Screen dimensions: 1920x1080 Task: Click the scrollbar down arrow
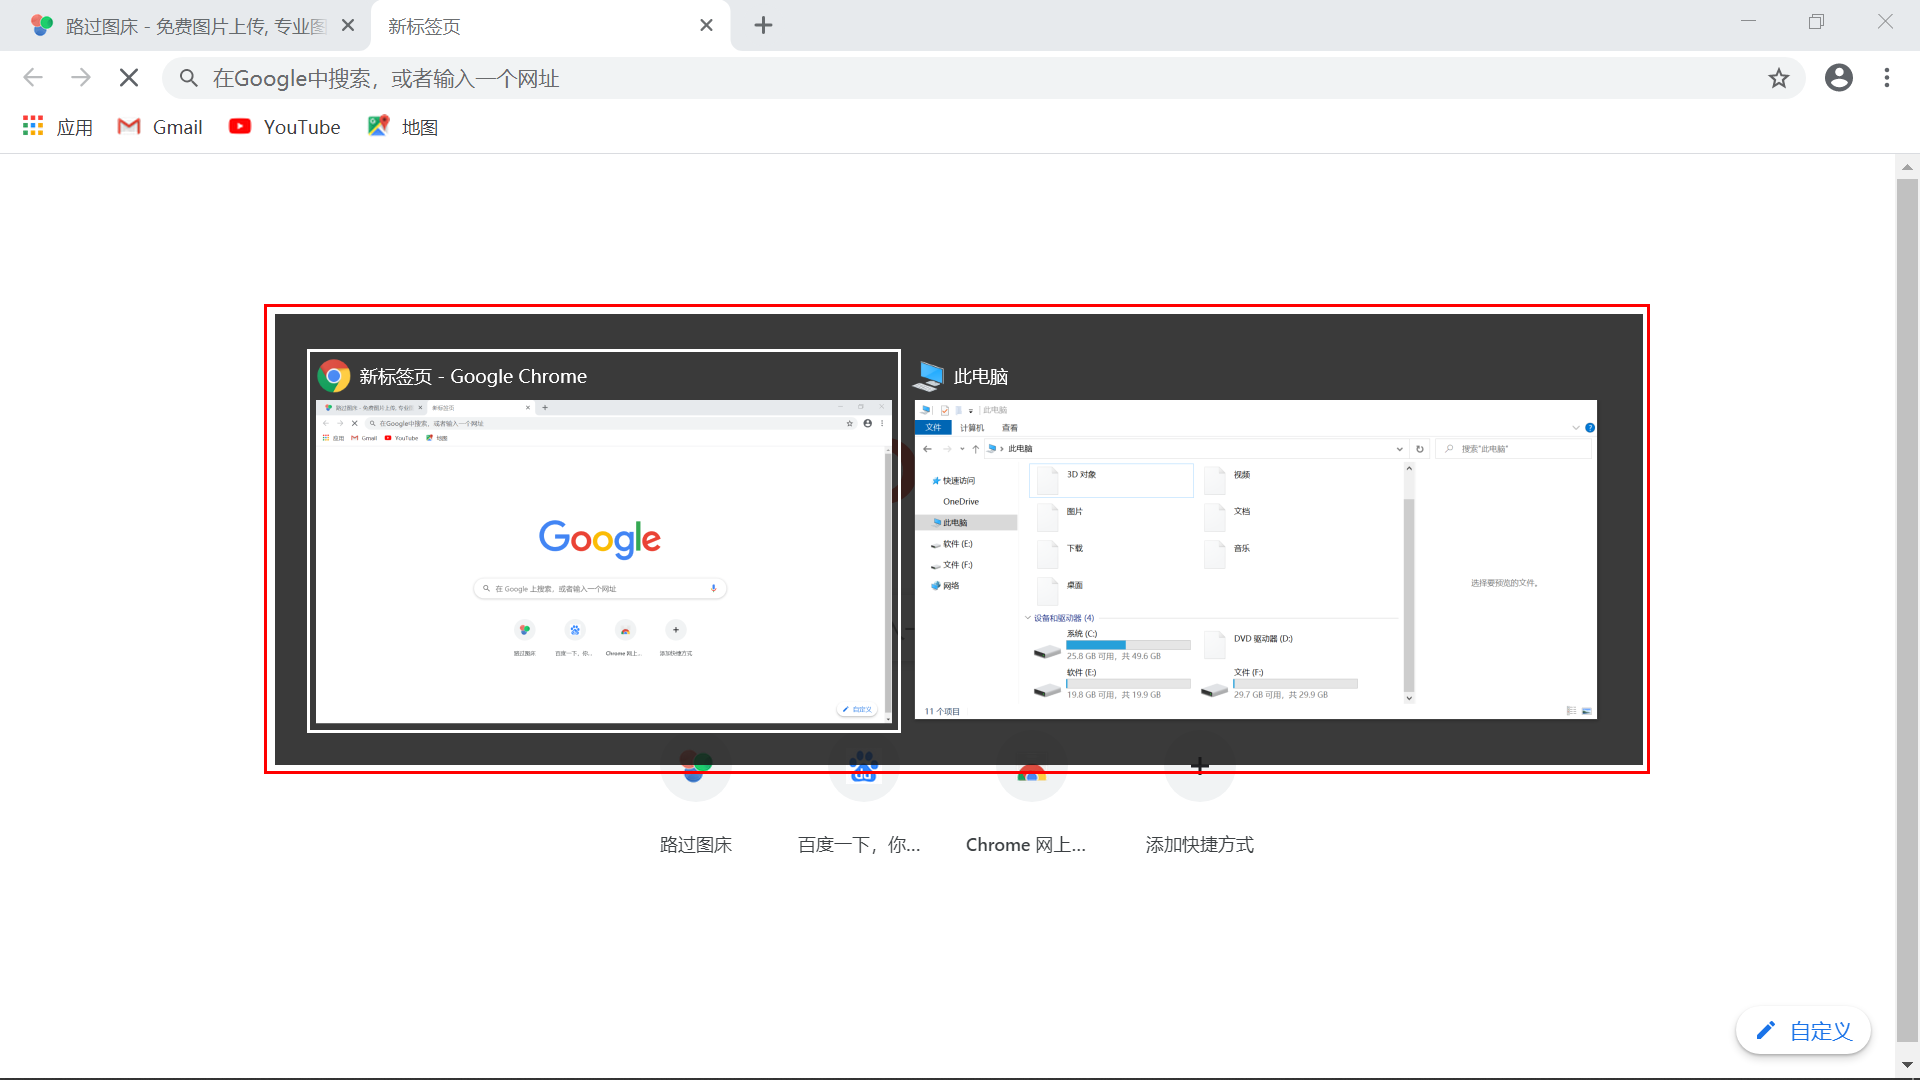pos(1906,1066)
